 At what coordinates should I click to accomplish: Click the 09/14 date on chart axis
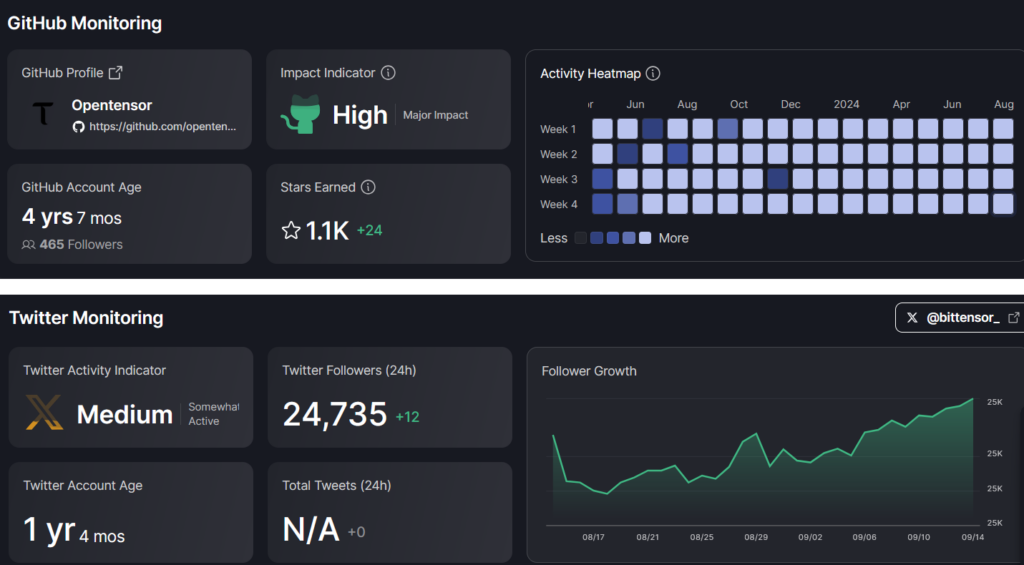tap(973, 538)
